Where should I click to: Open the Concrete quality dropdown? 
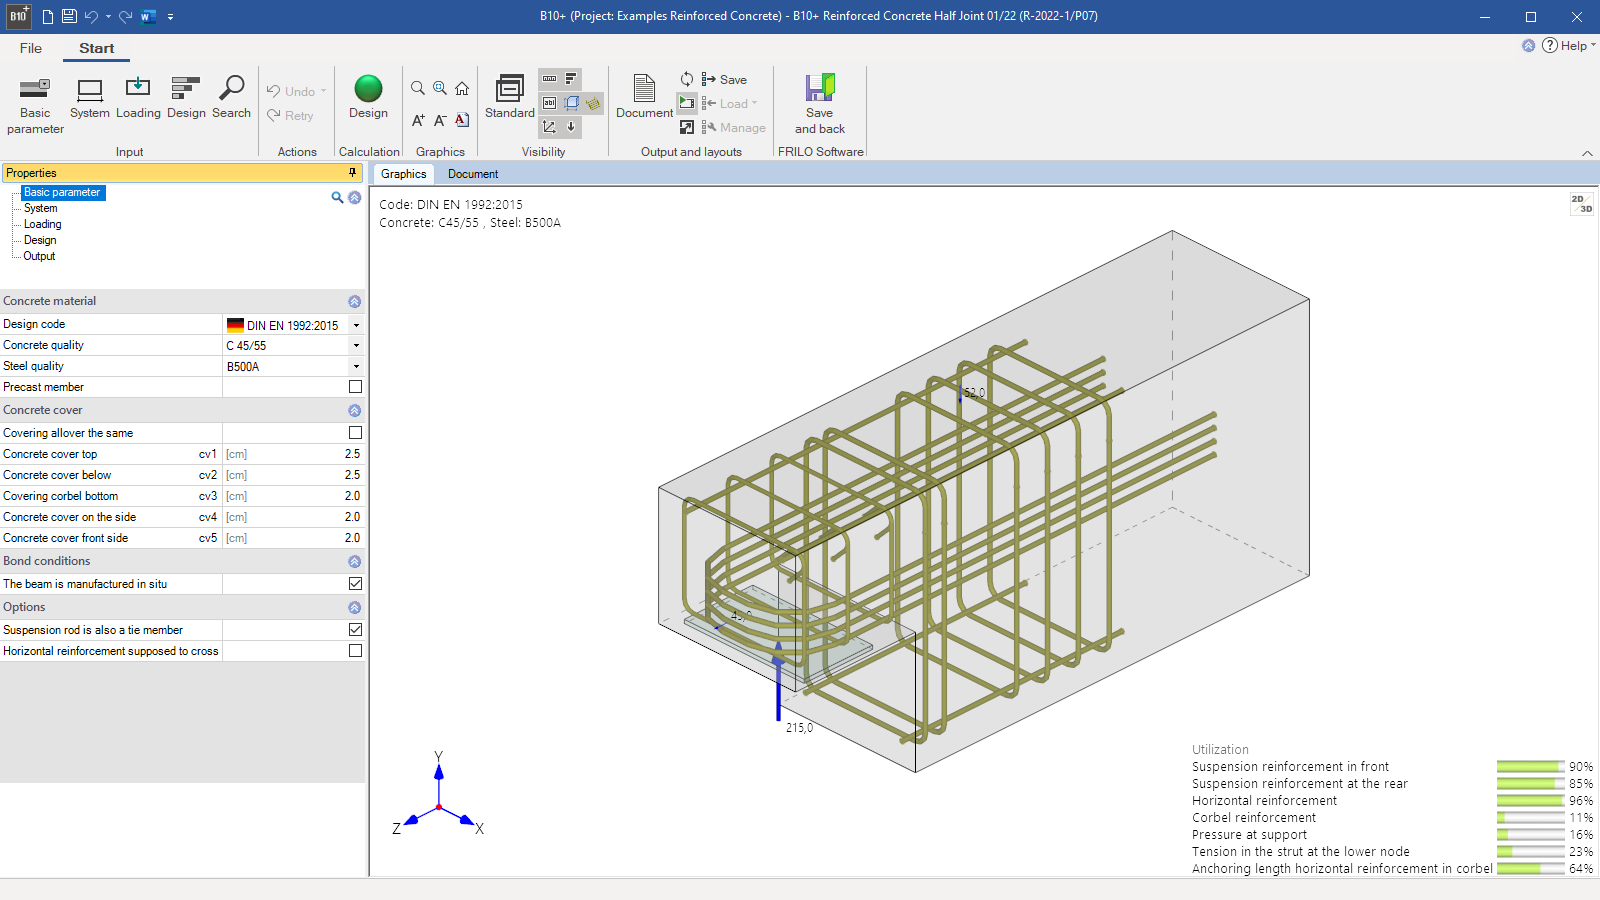(x=356, y=345)
